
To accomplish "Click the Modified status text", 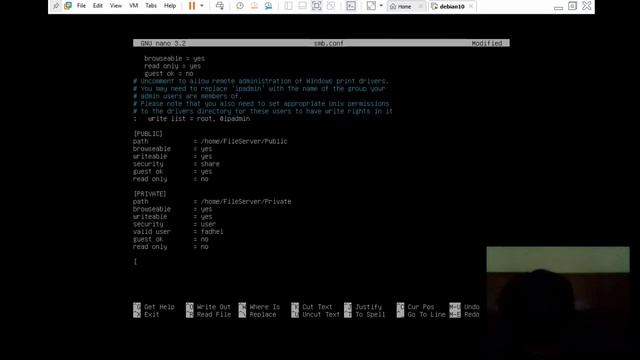I will click(x=487, y=43).
